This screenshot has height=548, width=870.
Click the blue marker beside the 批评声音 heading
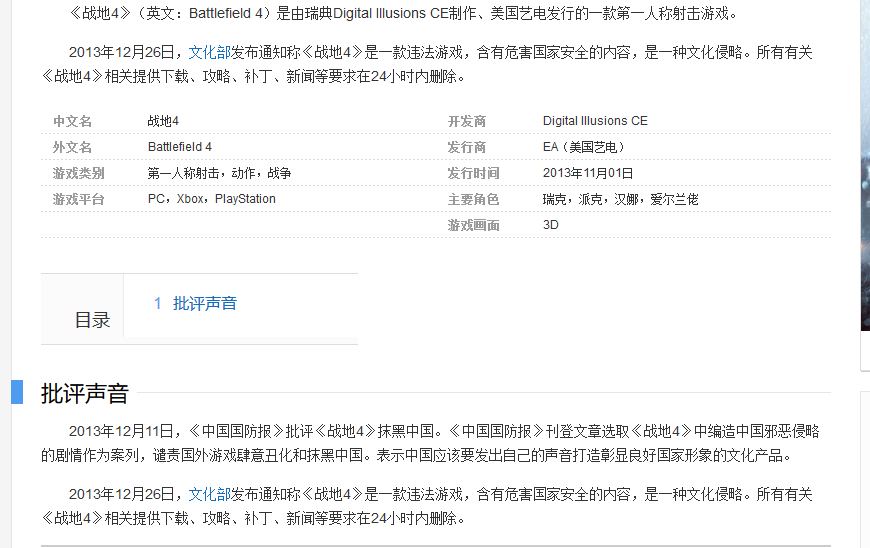17,392
